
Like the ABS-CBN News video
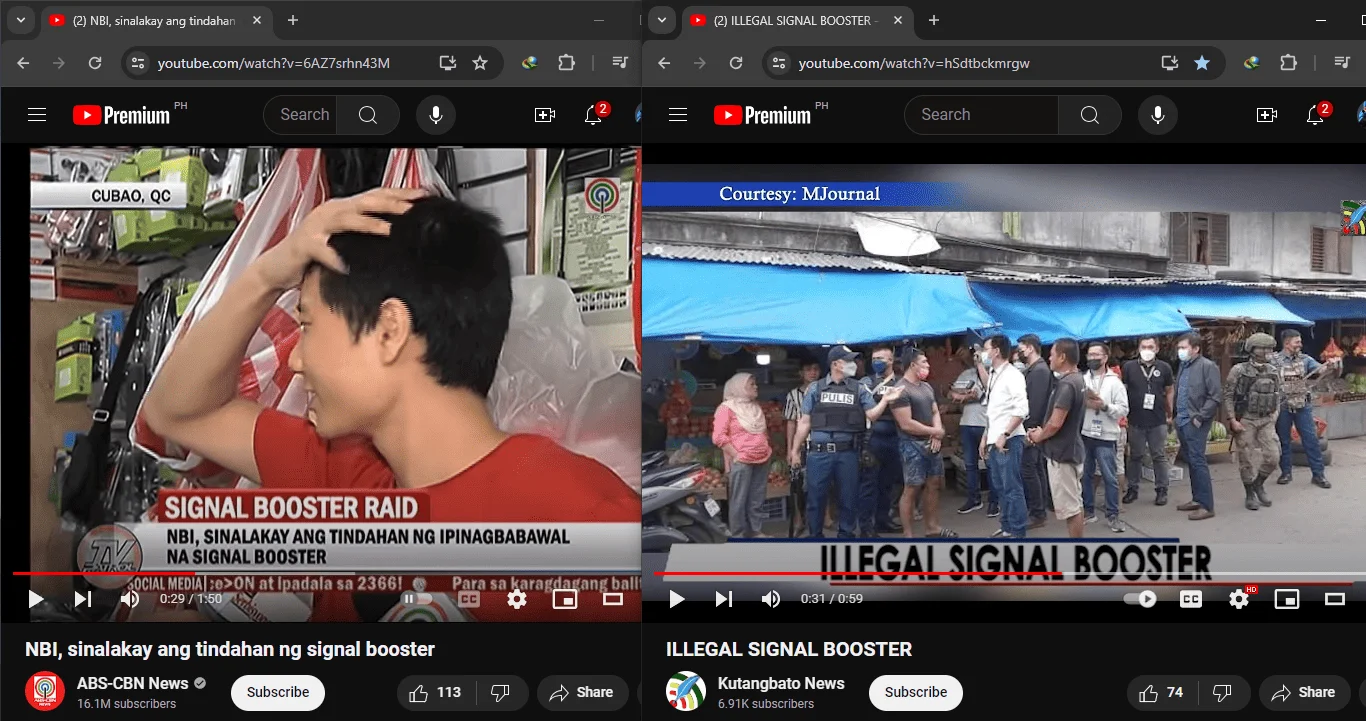(x=436, y=692)
